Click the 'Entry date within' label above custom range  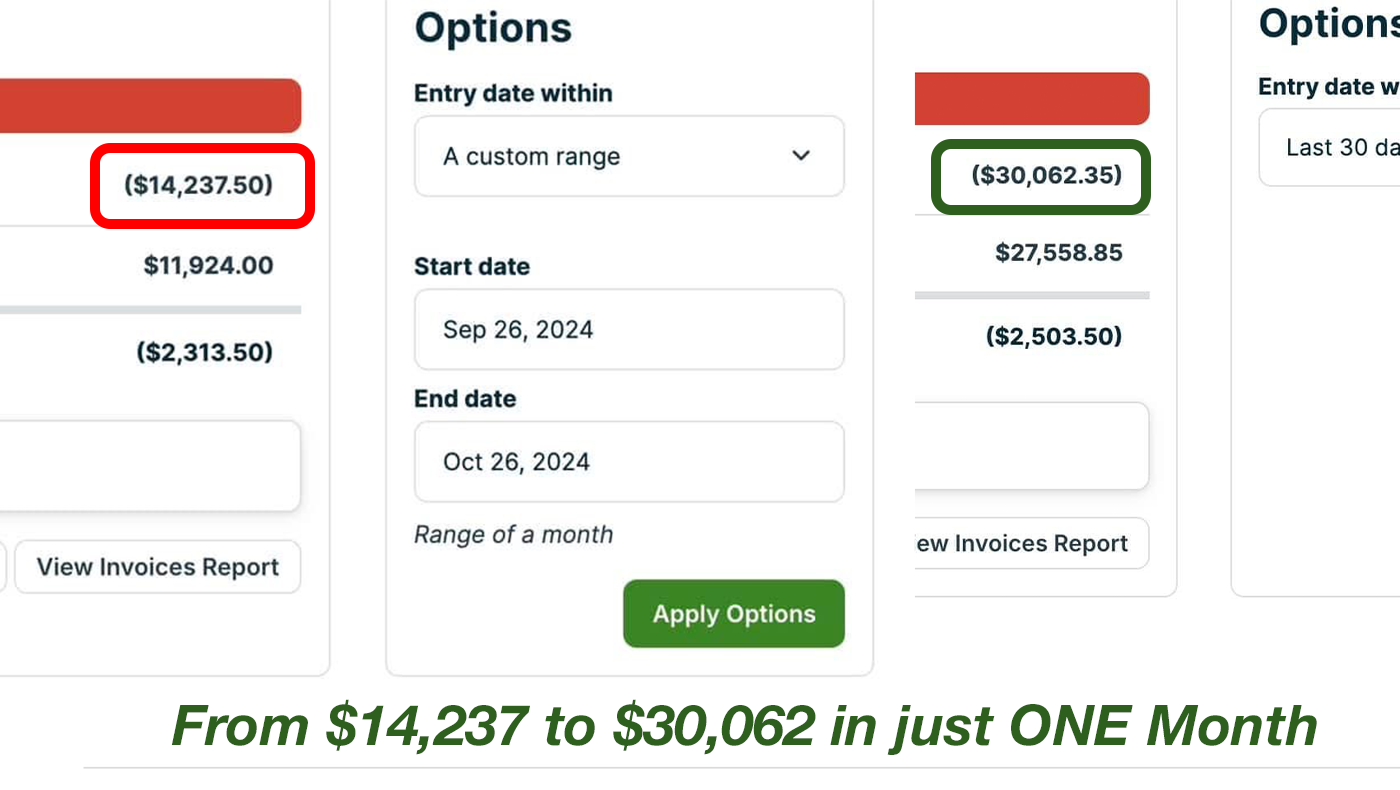[x=513, y=93]
